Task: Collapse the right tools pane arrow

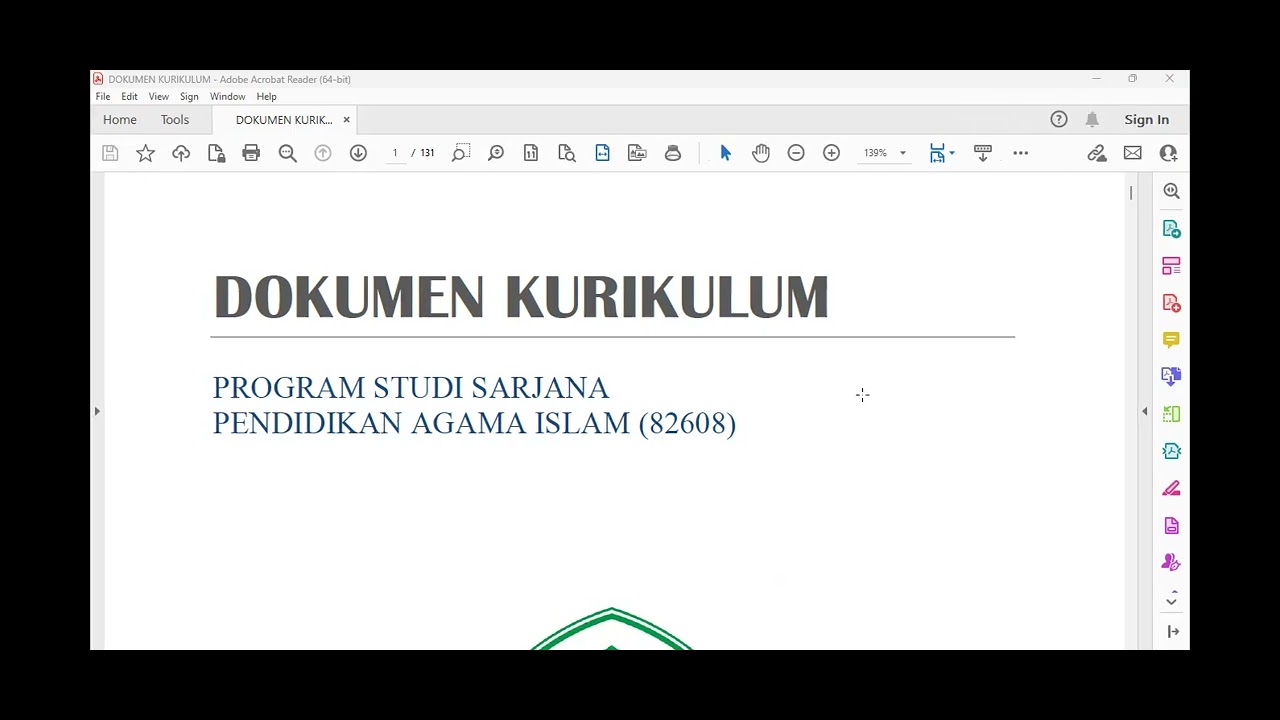Action: [1145, 411]
